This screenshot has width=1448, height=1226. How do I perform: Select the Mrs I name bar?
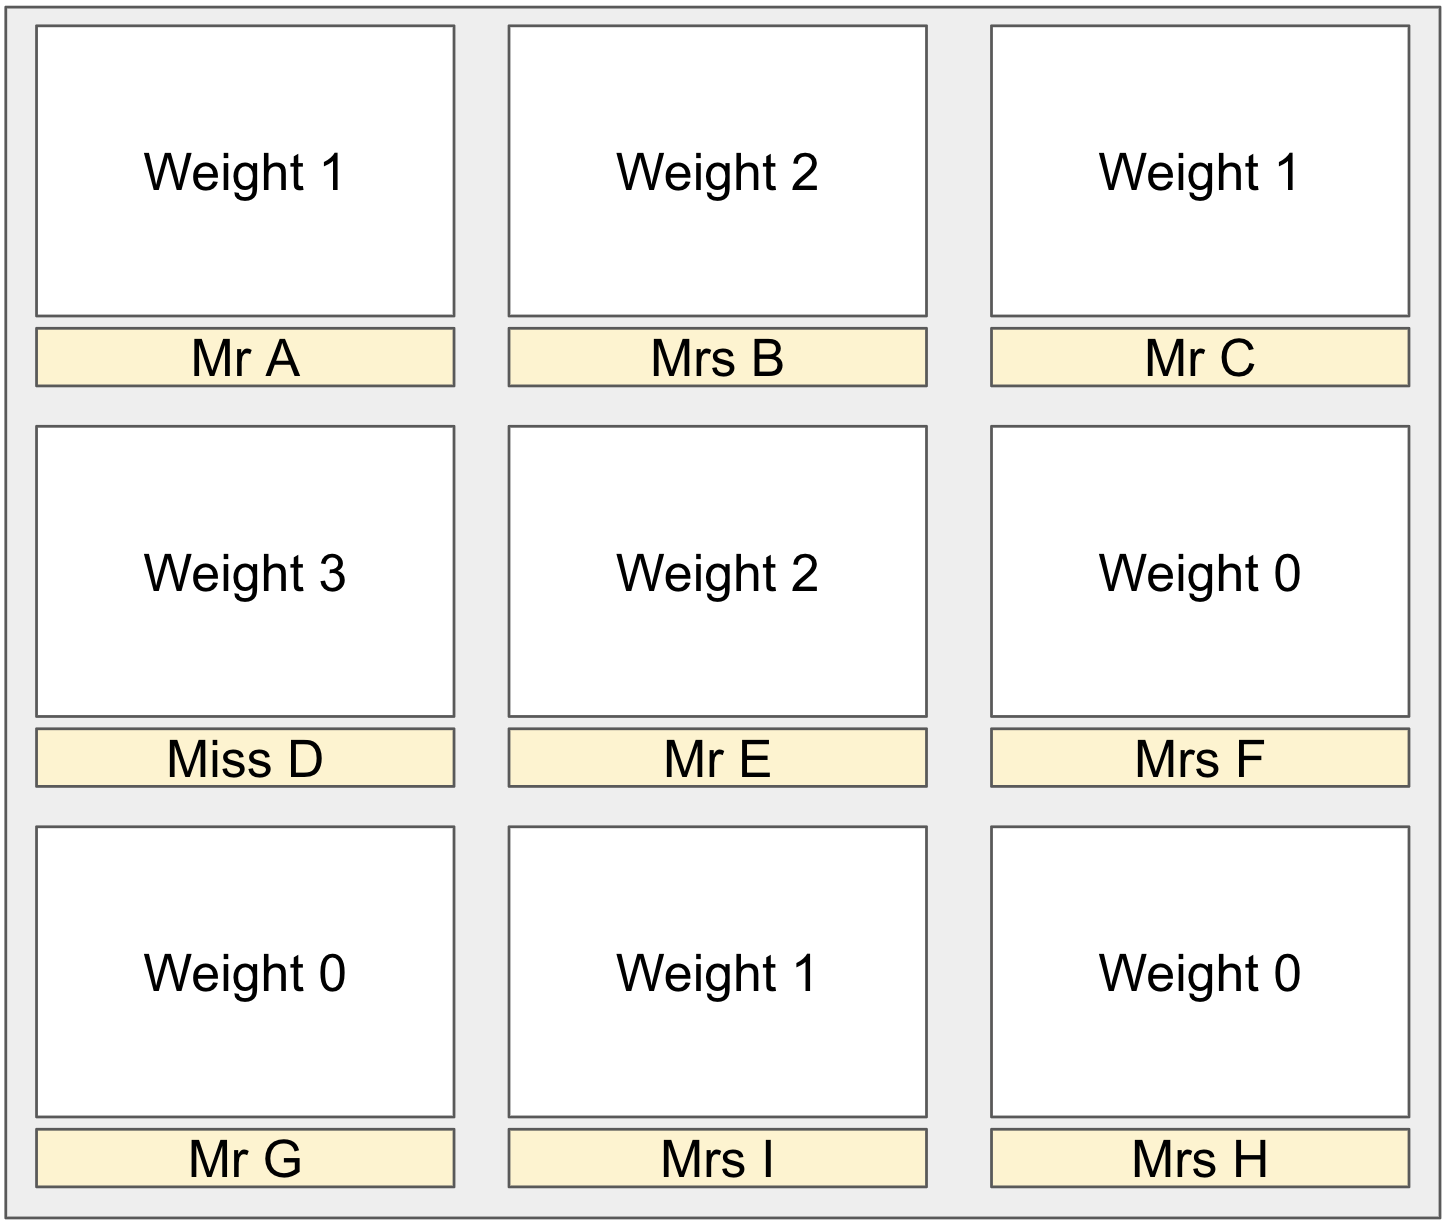717,1158
